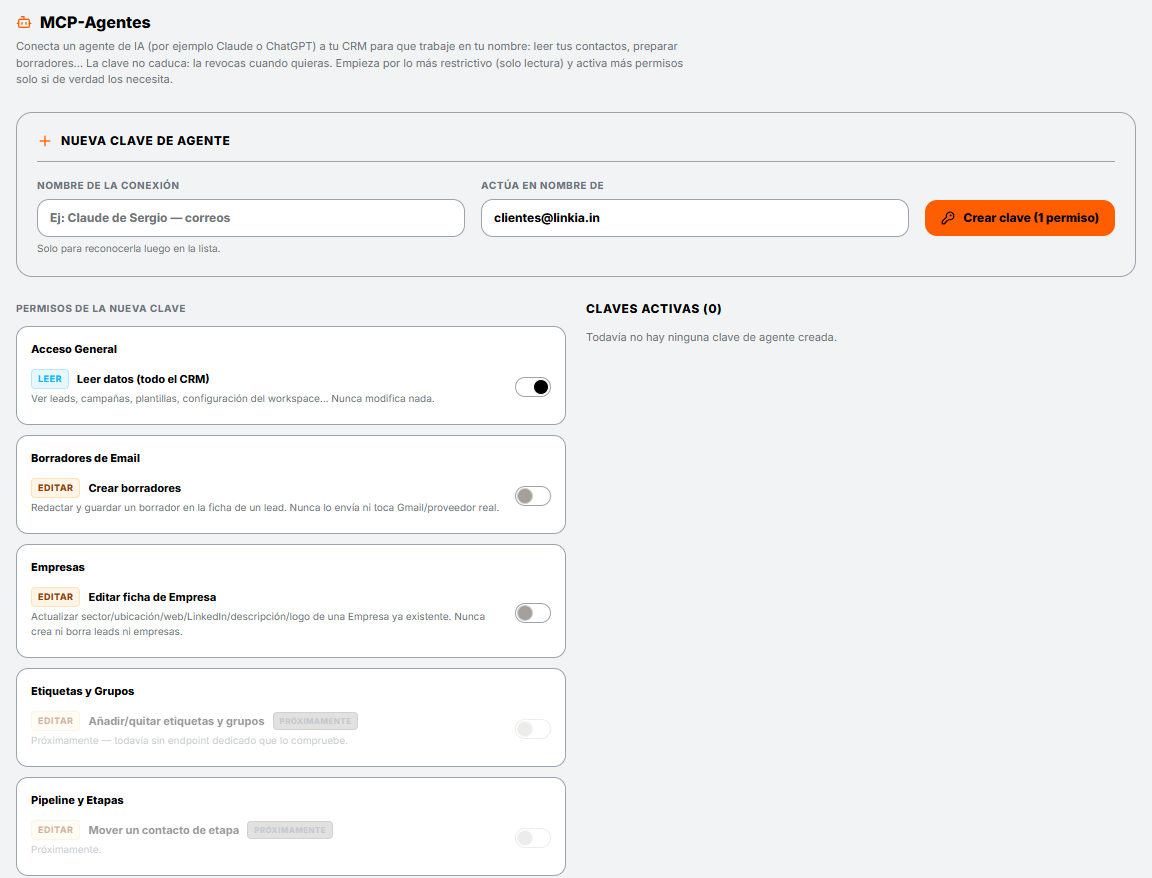
Task: Click the Añadir/quitar etiquetas y grupos label
Action: pos(176,721)
